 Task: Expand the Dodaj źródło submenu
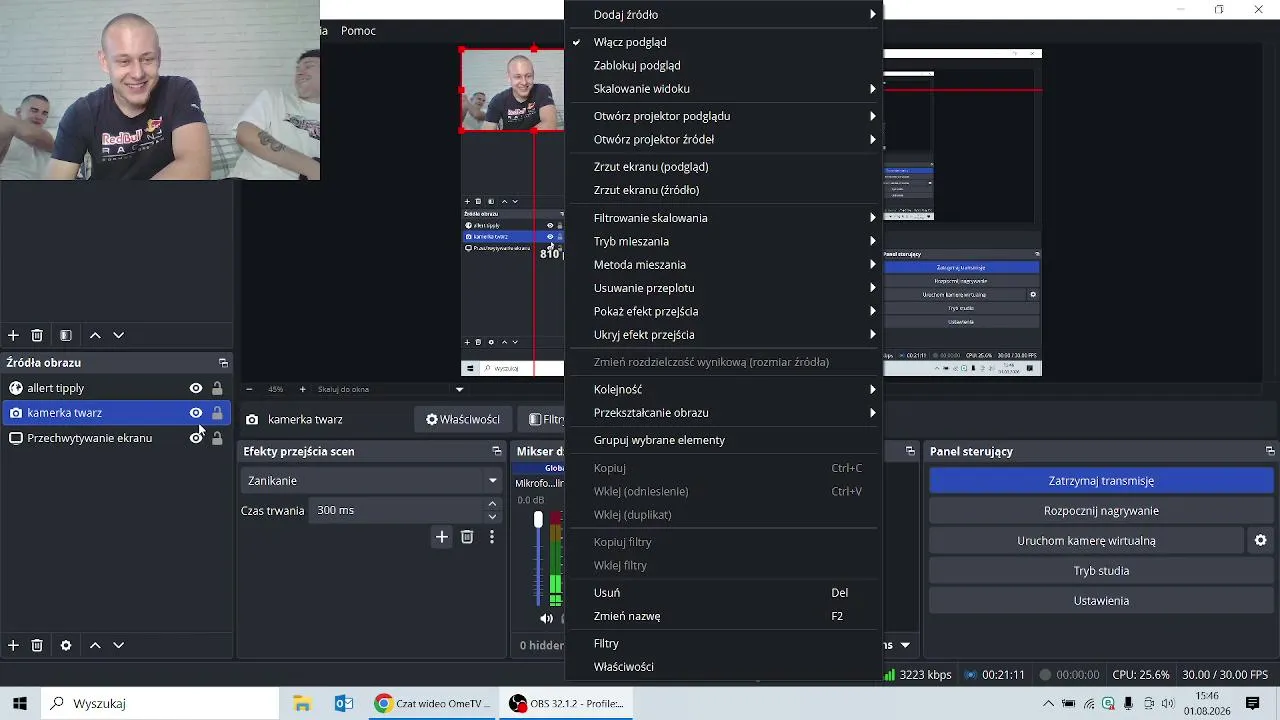[724, 15]
